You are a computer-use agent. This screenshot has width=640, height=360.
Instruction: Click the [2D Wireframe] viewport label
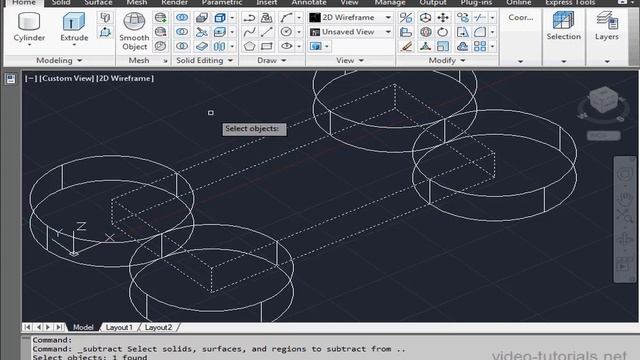pyautogui.click(x=125, y=78)
